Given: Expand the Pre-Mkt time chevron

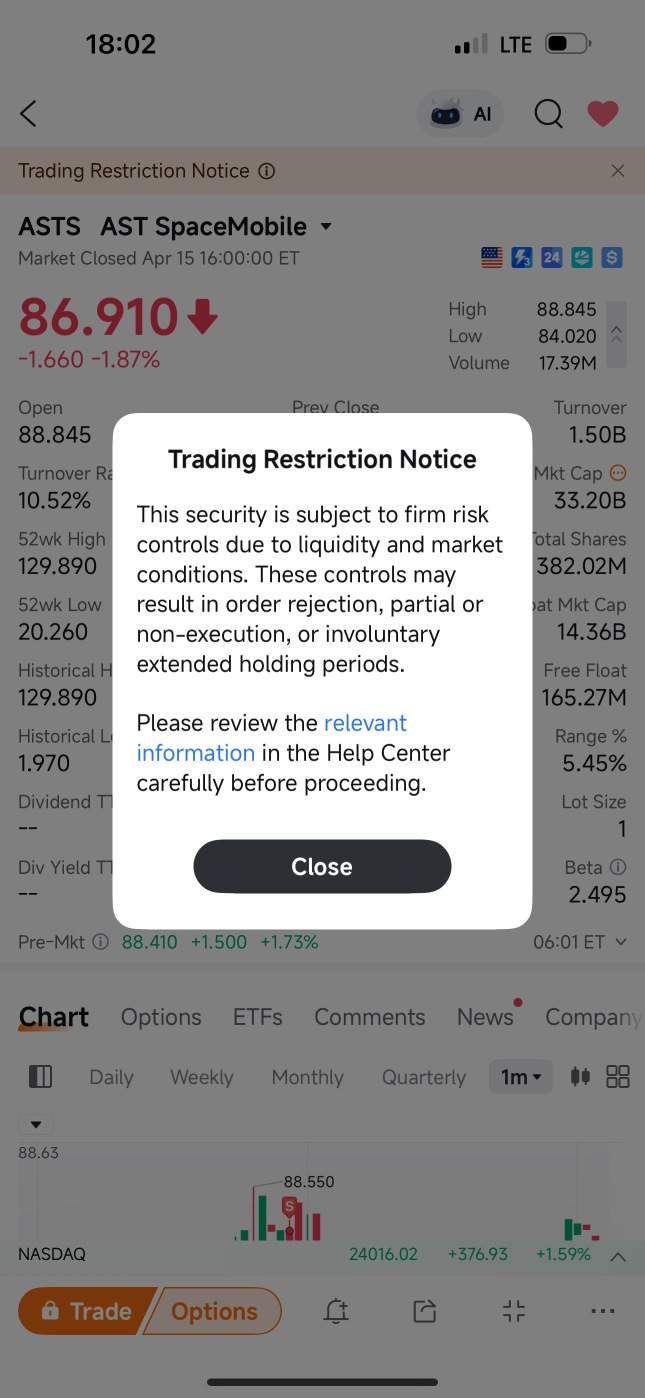Looking at the screenshot, I should click(621, 942).
